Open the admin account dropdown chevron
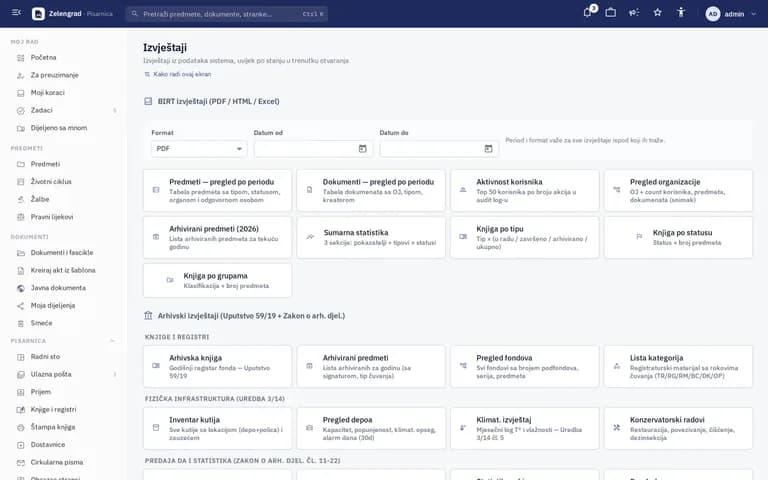This screenshot has height=480, width=768. (x=753, y=14)
